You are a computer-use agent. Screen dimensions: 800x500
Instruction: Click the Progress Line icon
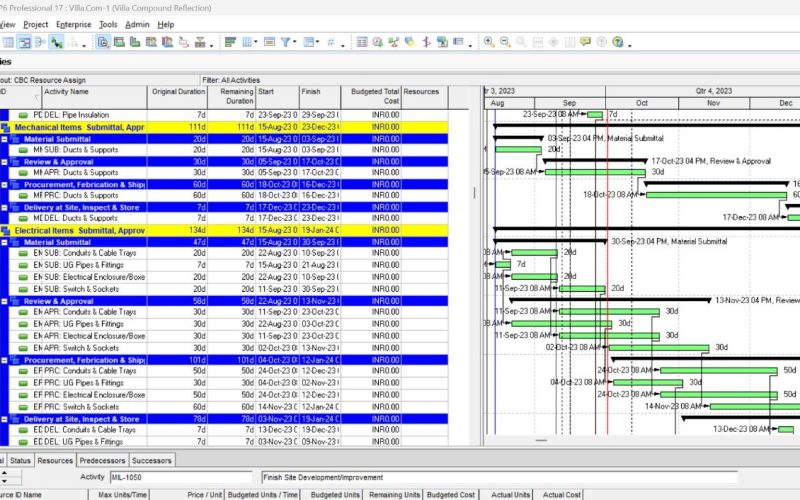click(426, 42)
